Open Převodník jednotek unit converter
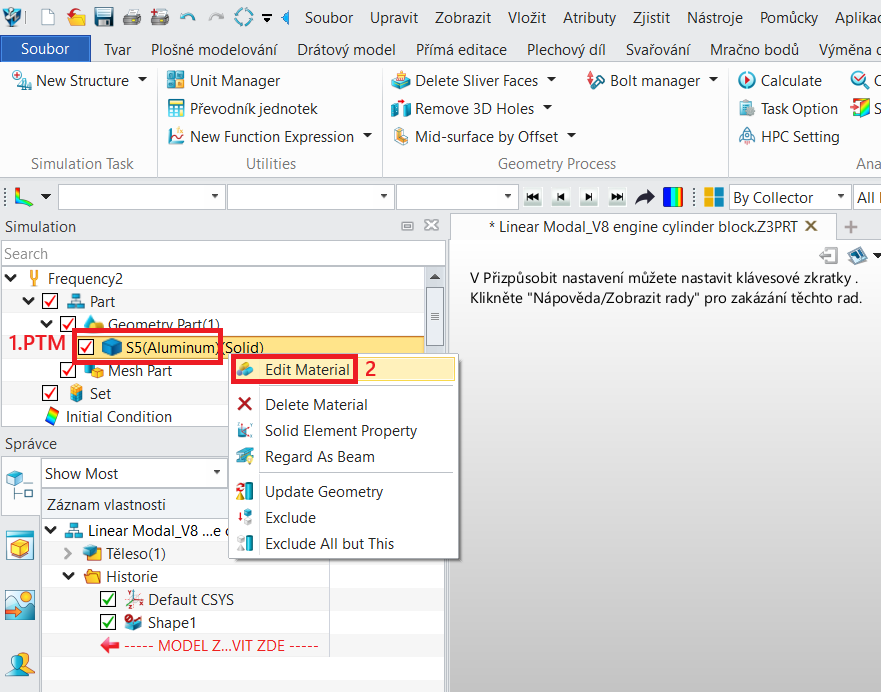 pyautogui.click(x=242, y=108)
